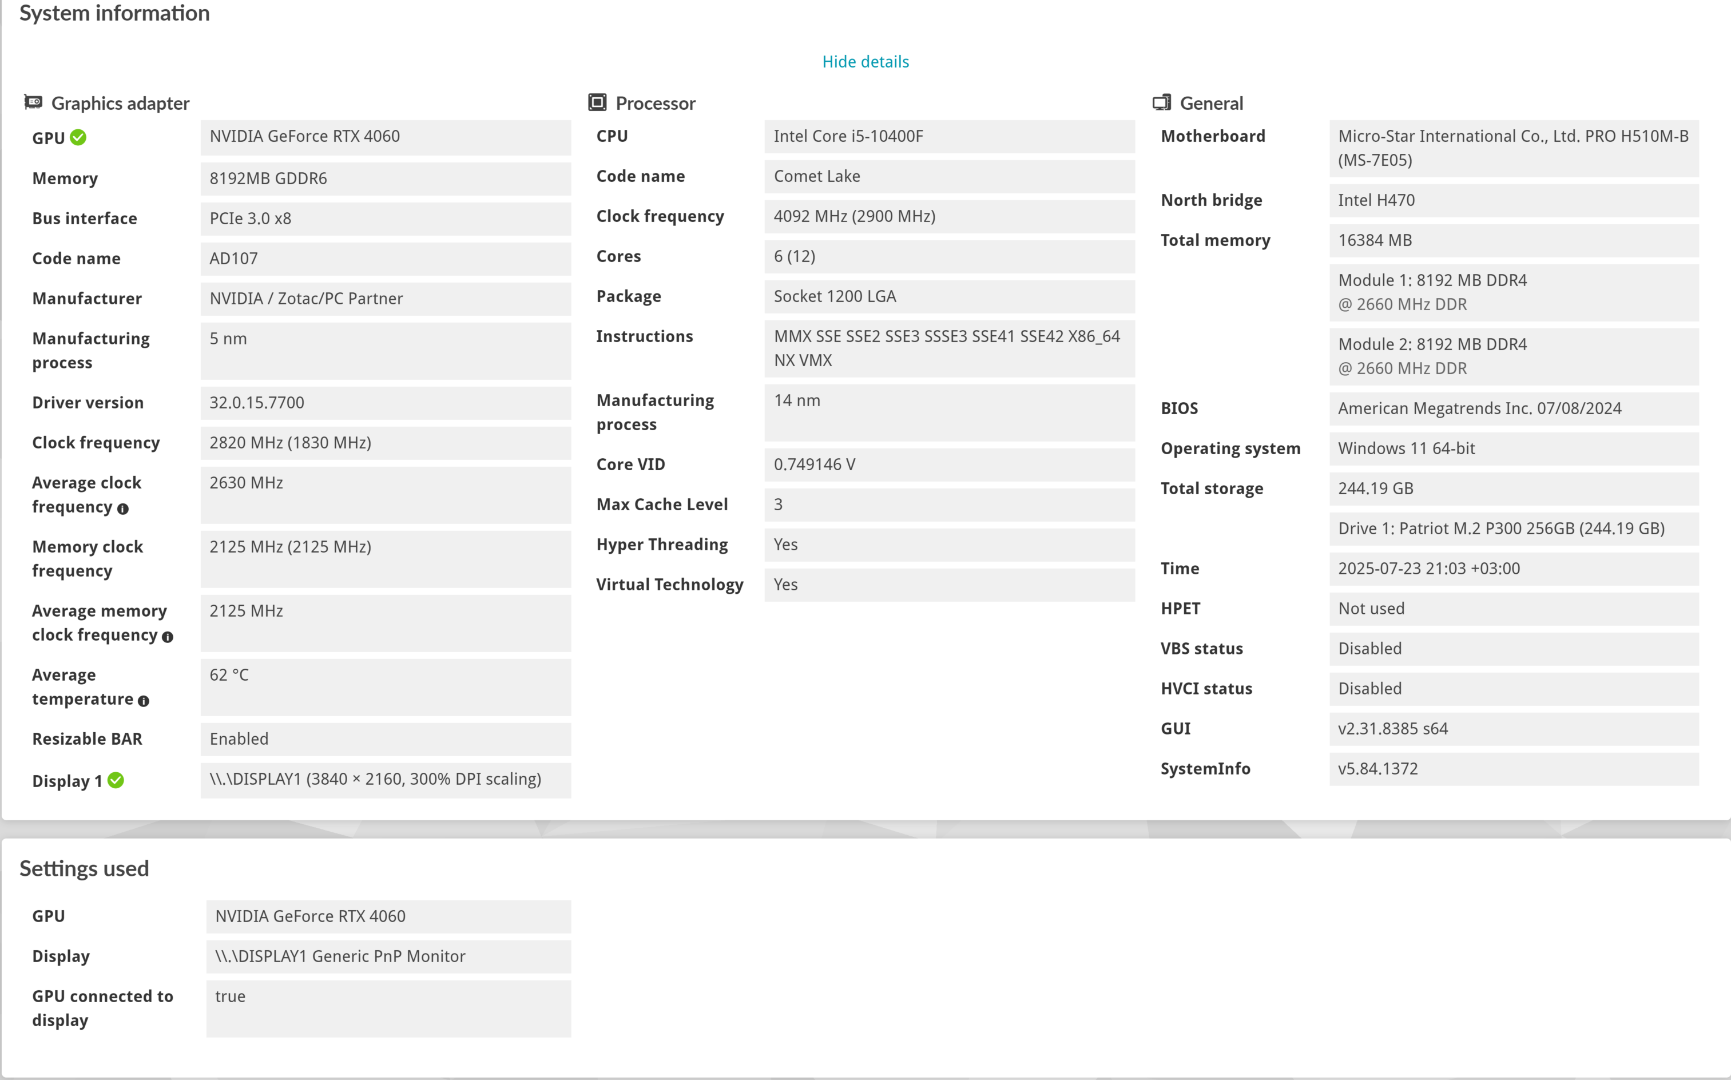Select the 244.19 GB total storage value
This screenshot has height=1080, width=1731.
pos(1514,489)
